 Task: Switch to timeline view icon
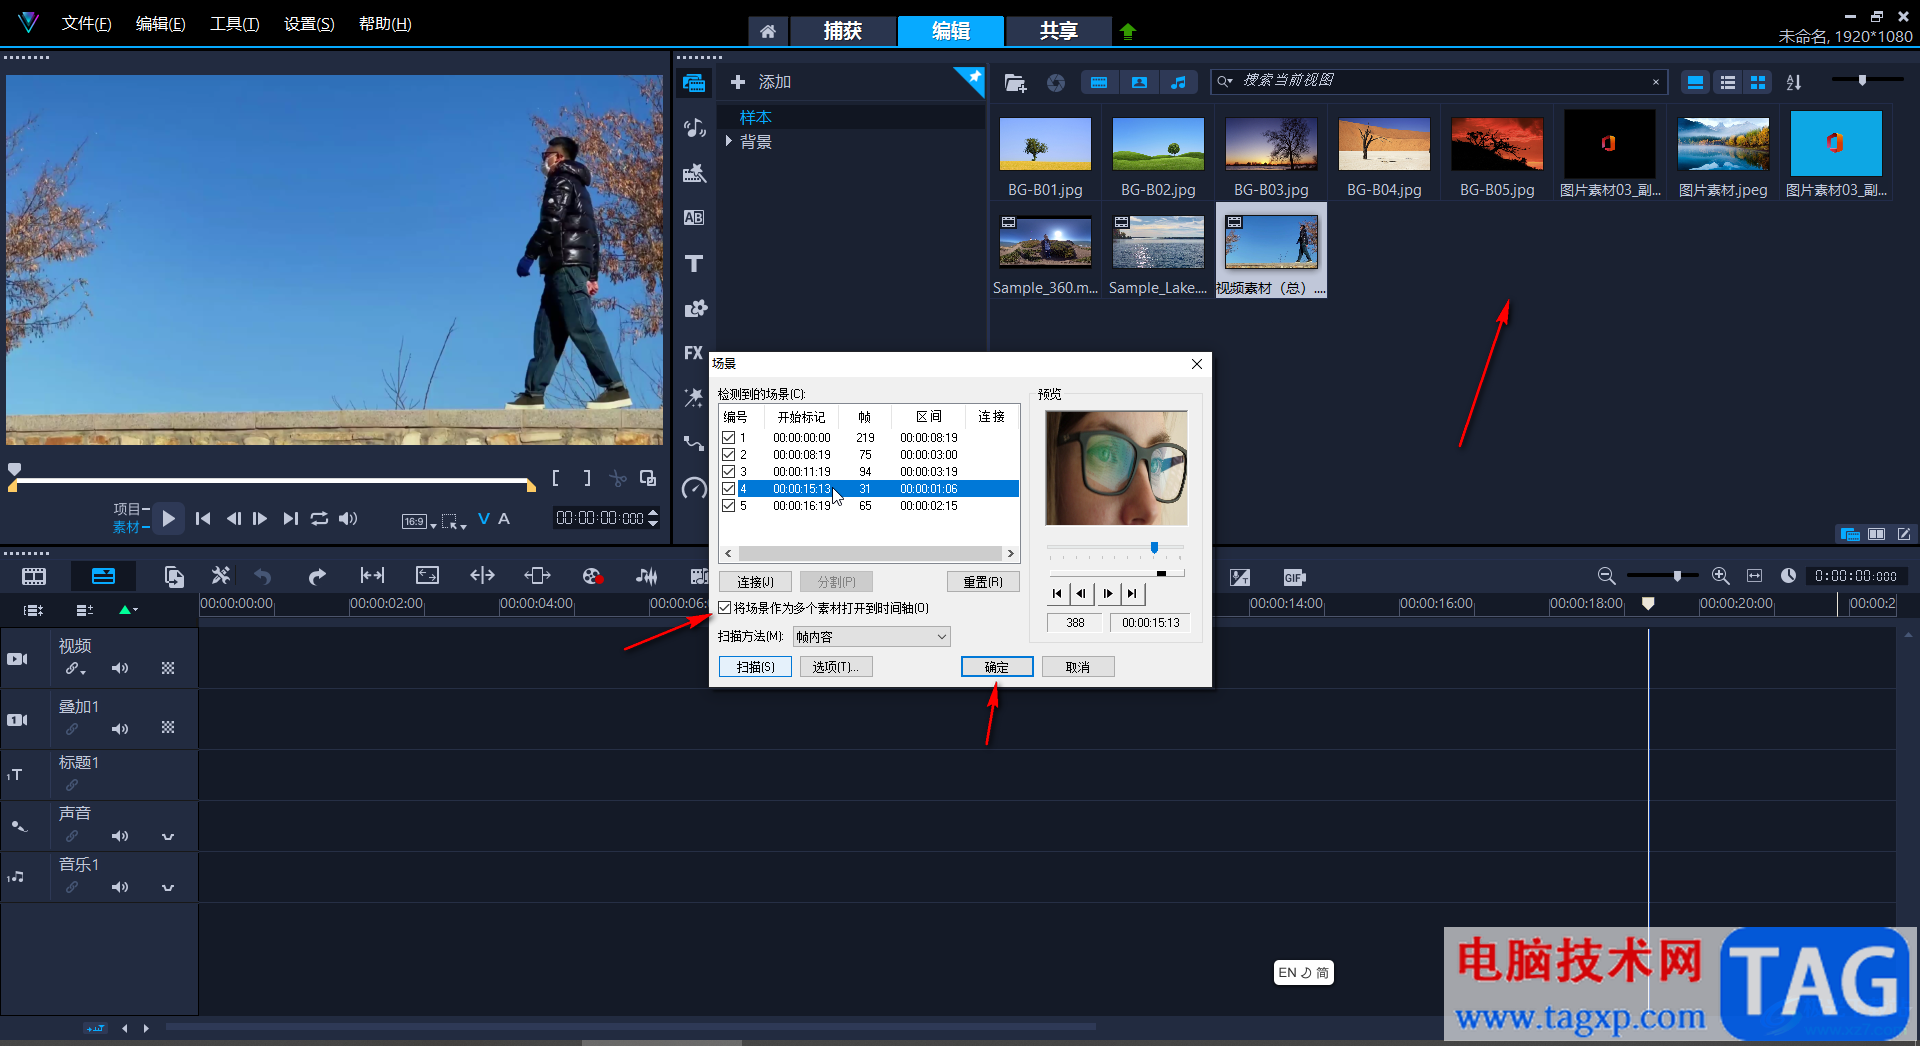click(103, 576)
